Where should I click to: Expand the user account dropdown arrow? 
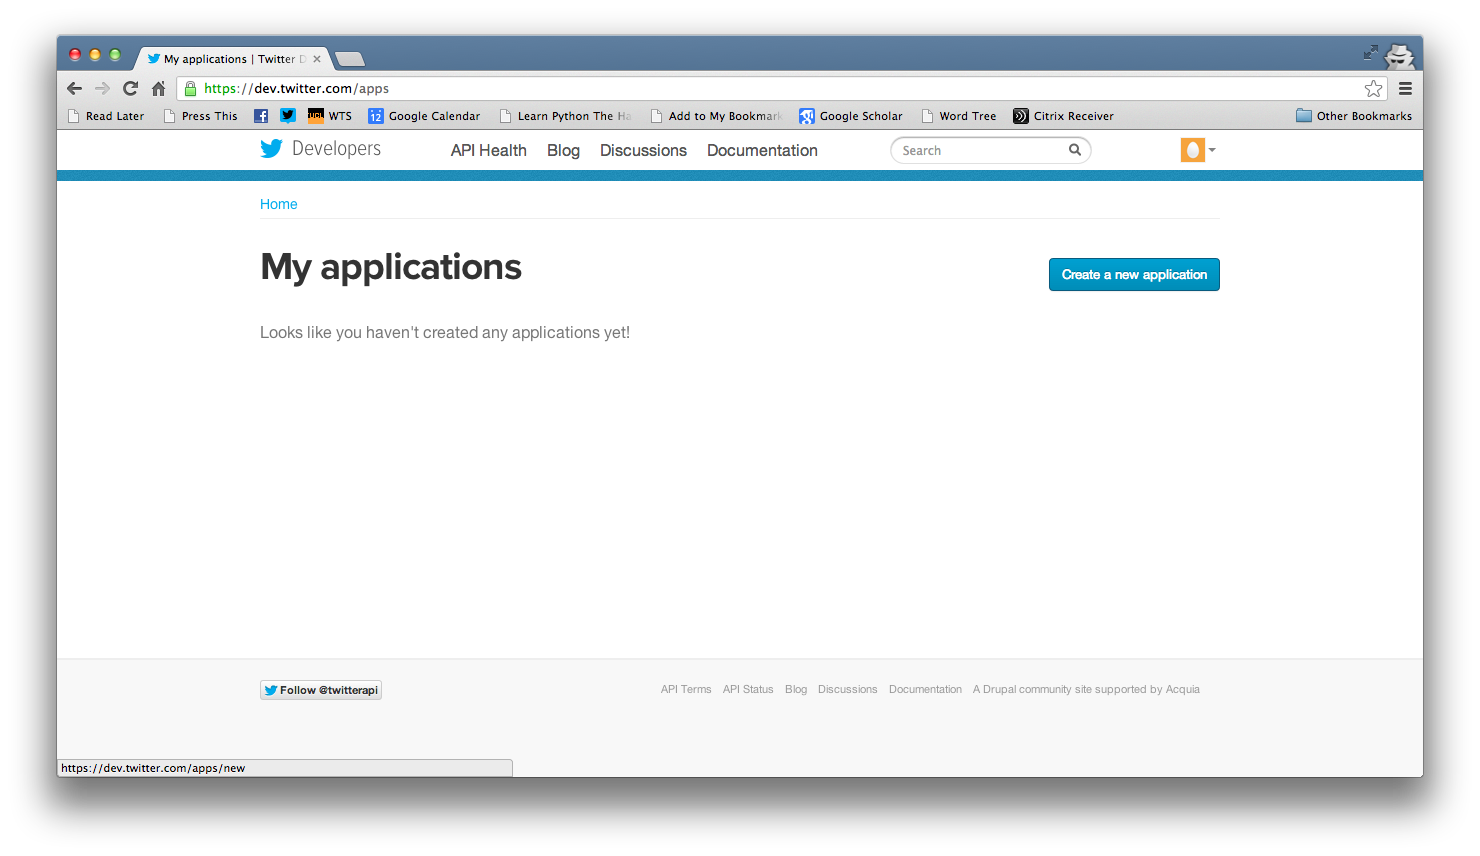point(1212,150)
